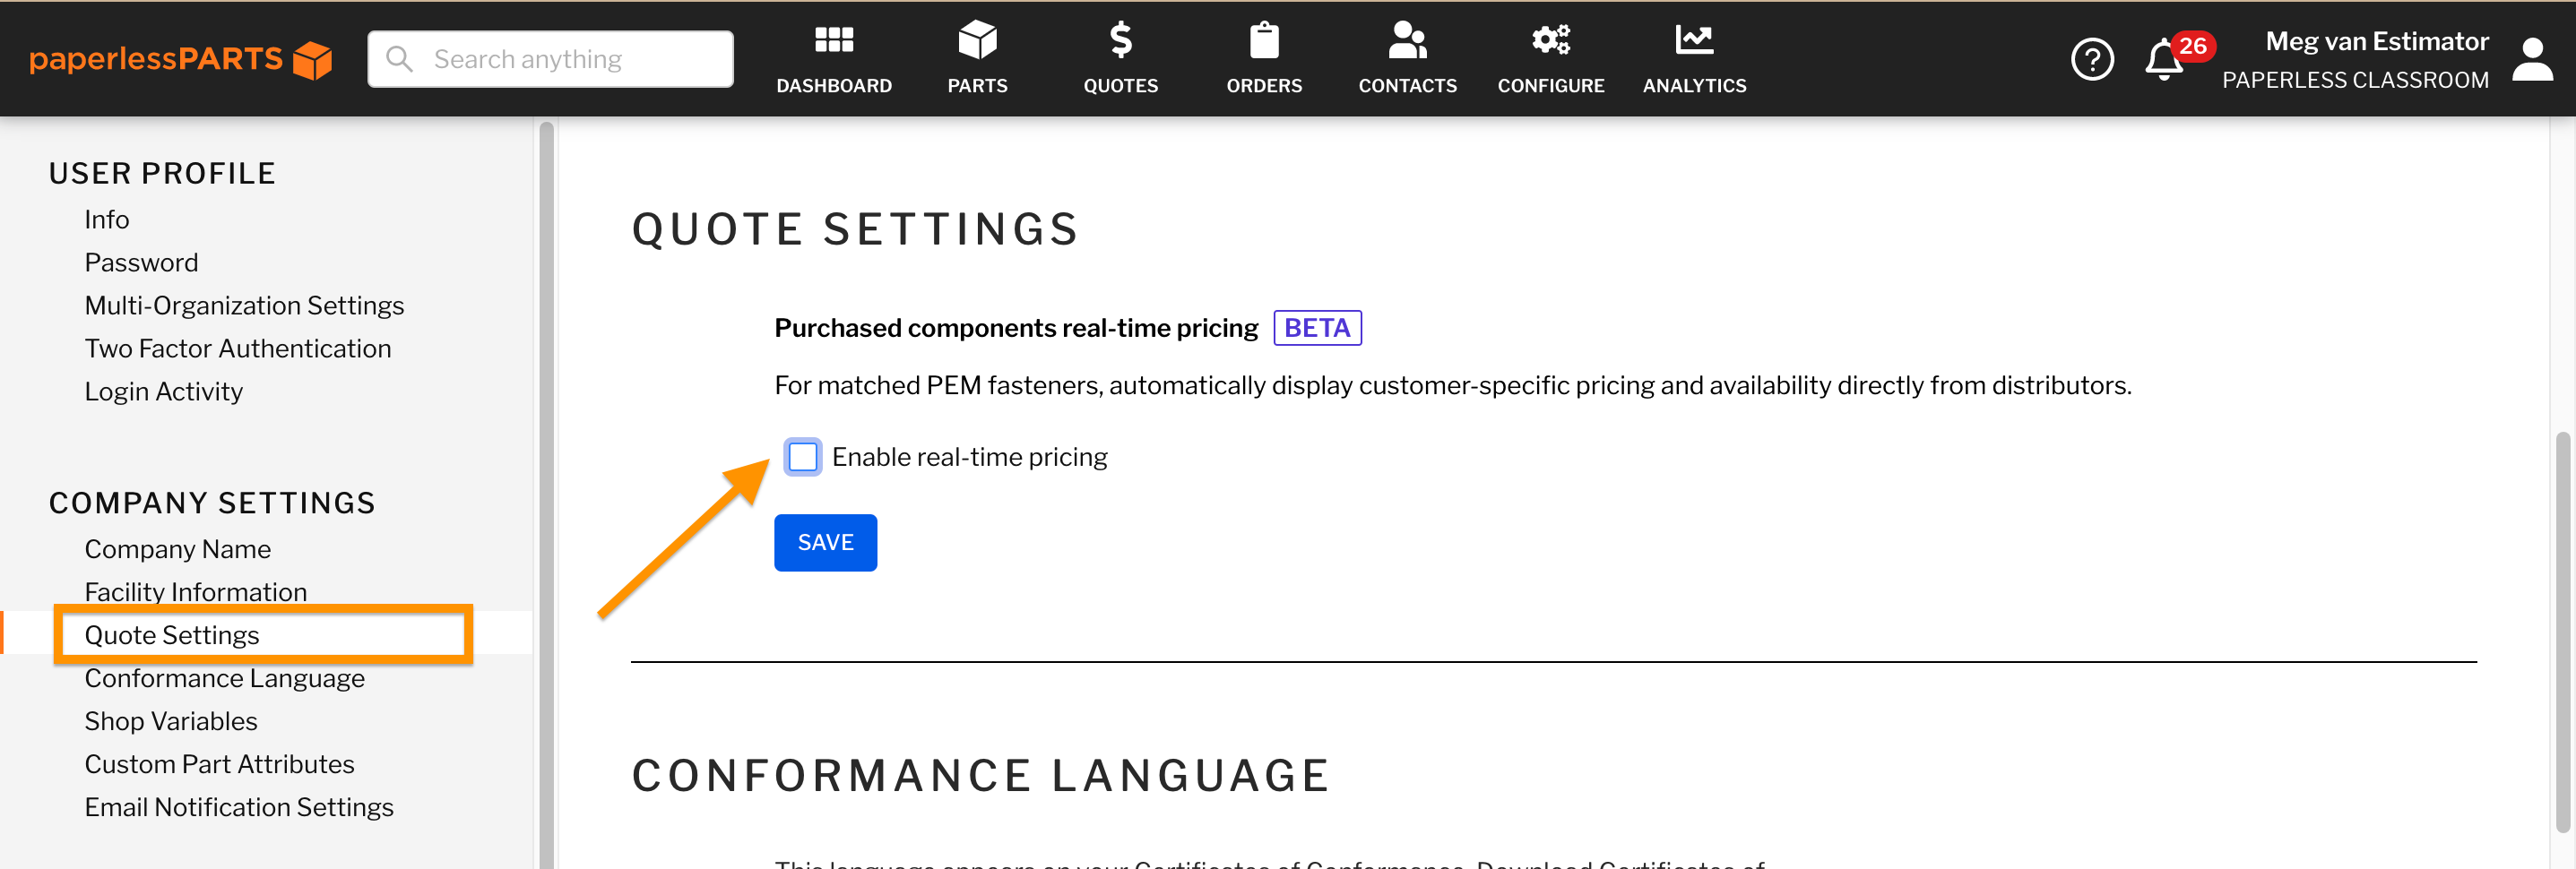Open the Password settings link

coord(141,262)
